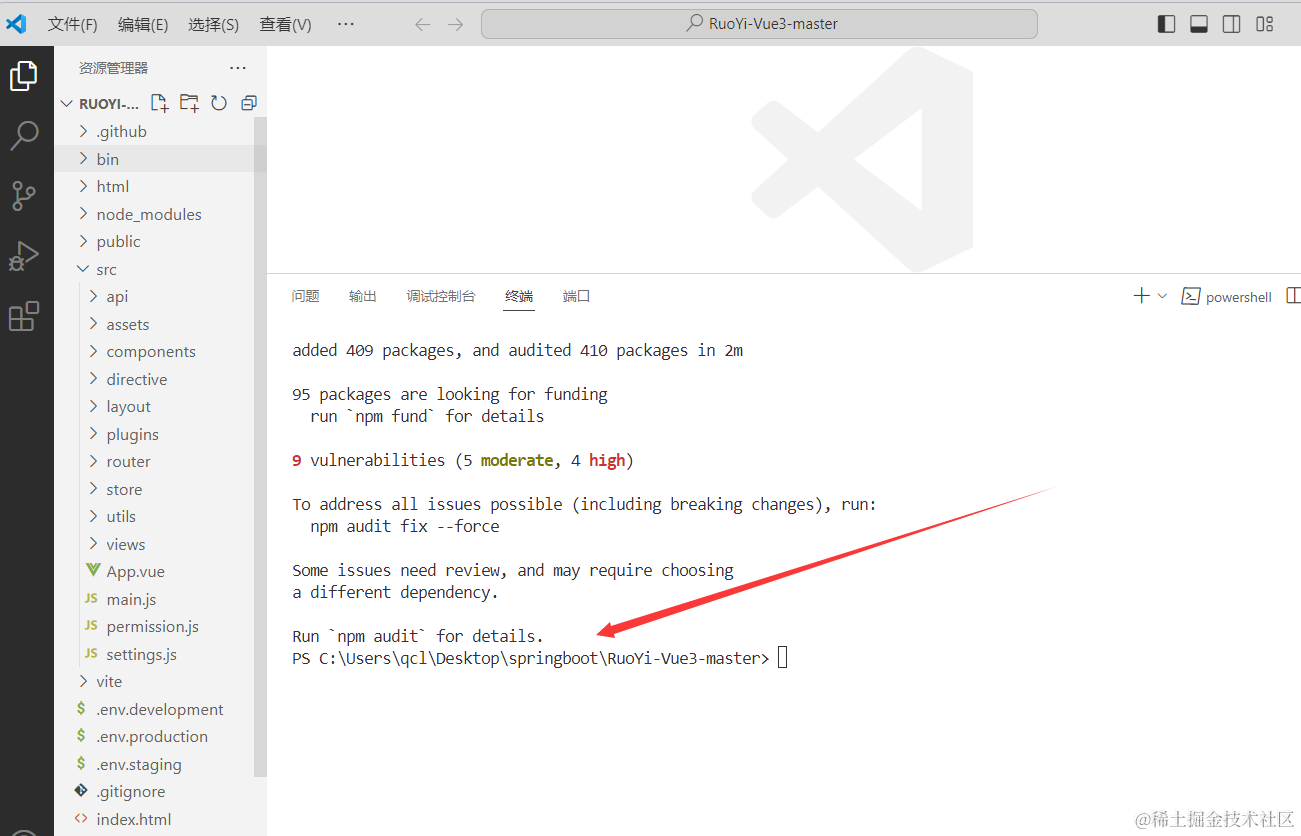Click the RuoYi-Vue3-master command center search box
The image size is (1301, 836).
tap(759, 24)
